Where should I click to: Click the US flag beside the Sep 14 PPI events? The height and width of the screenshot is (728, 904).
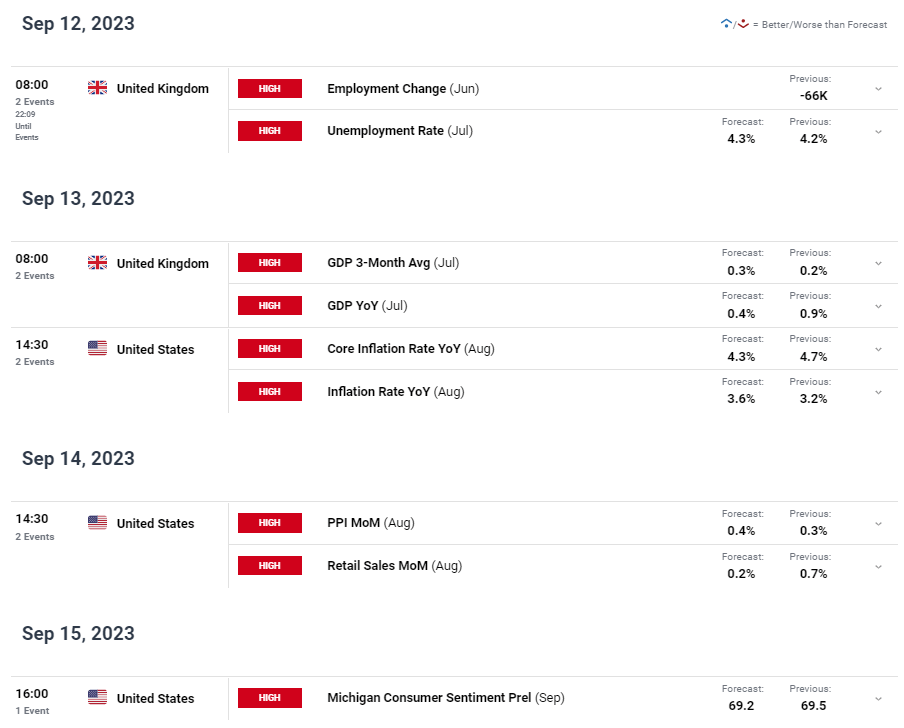point(97,522)
